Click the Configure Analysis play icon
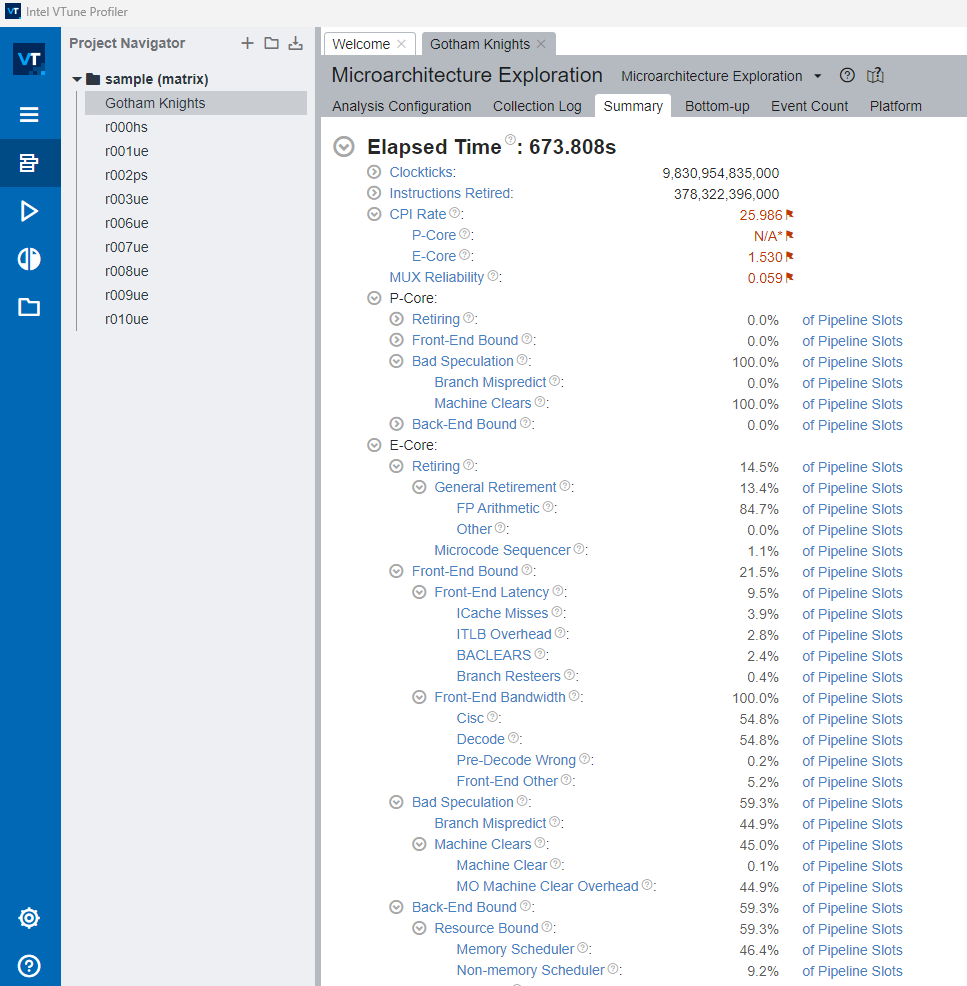 tap(29, 211)
